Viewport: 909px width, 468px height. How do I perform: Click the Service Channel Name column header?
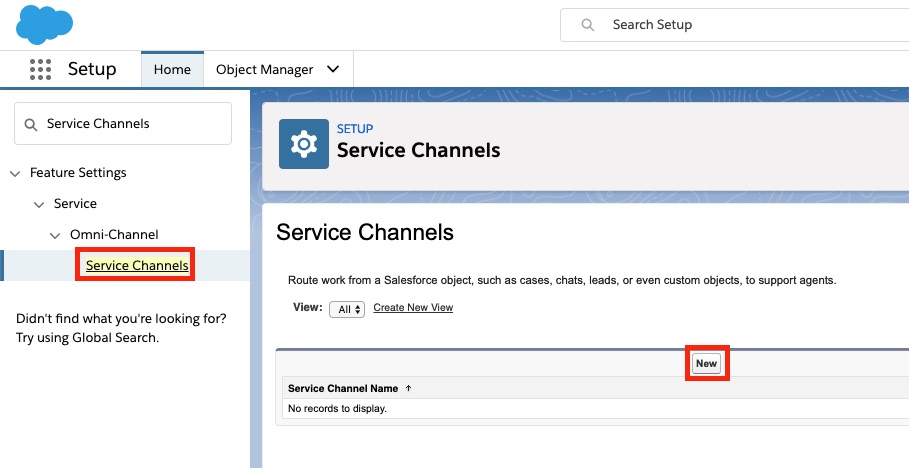tap(343, 389)
